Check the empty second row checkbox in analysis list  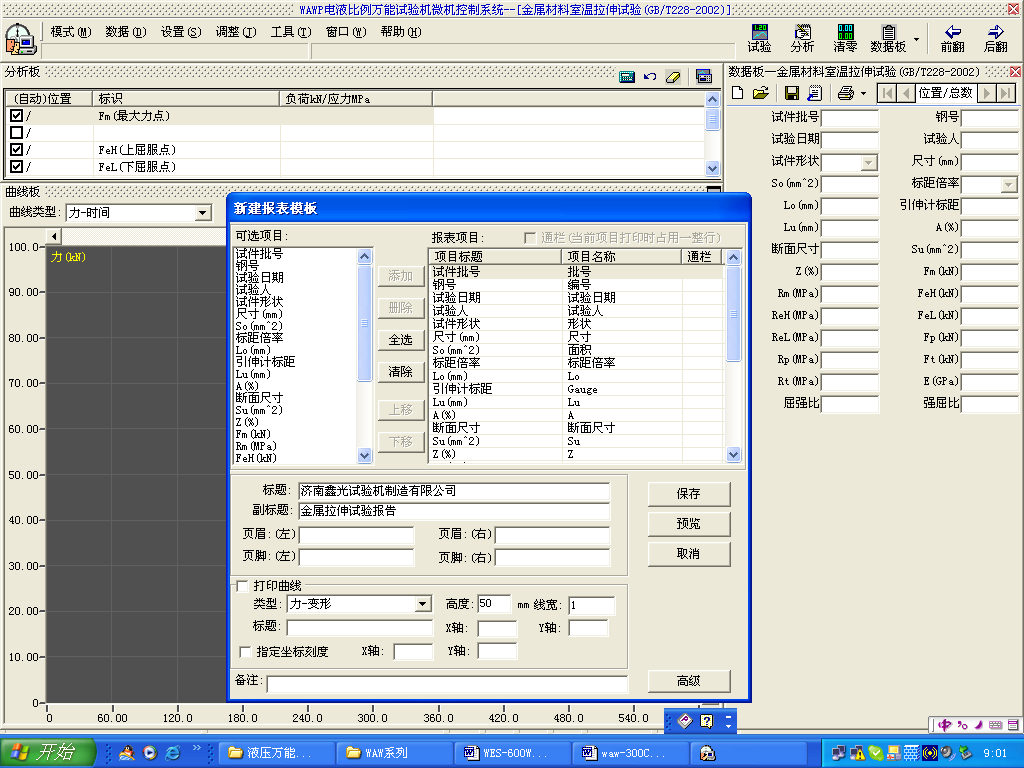coord(16,133)
